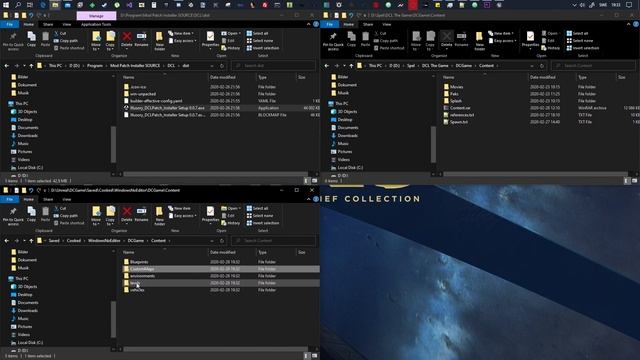This screenshot has height=360, width=640.
Task: Click Search box in the dist window
Action: click(273, 66)
